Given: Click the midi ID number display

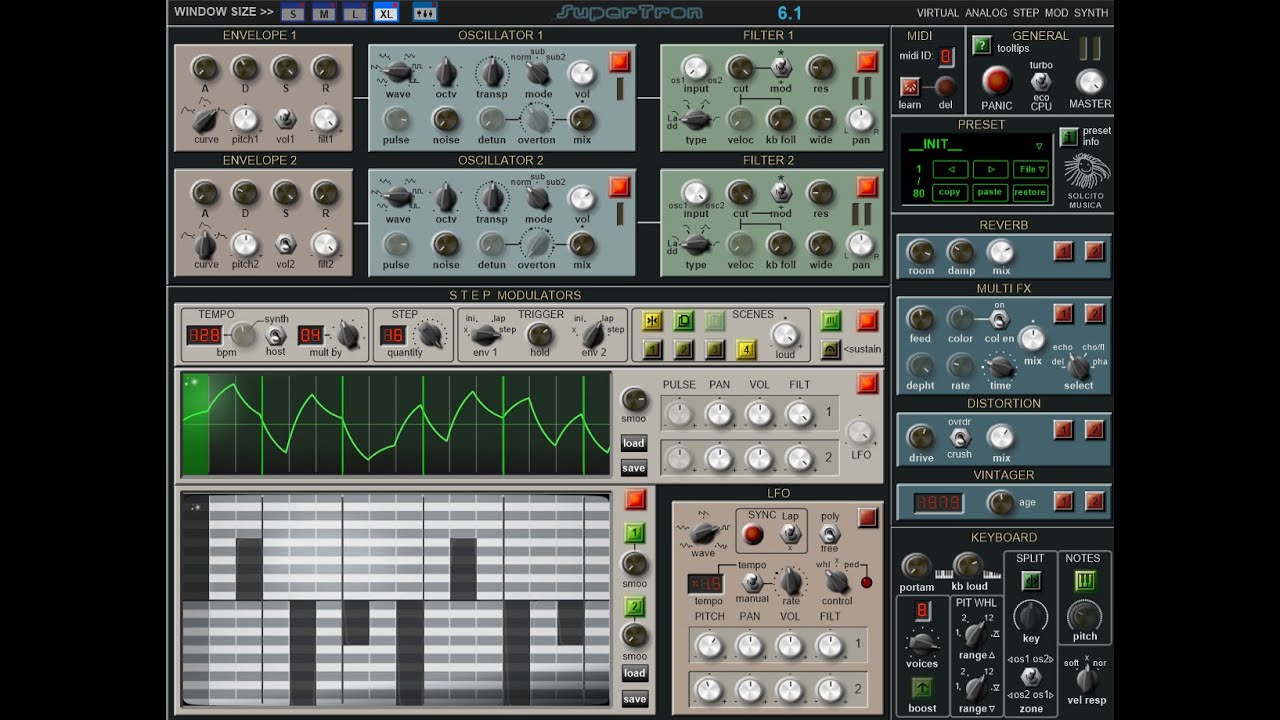Looking at the screenshot, I should (945, 56).
